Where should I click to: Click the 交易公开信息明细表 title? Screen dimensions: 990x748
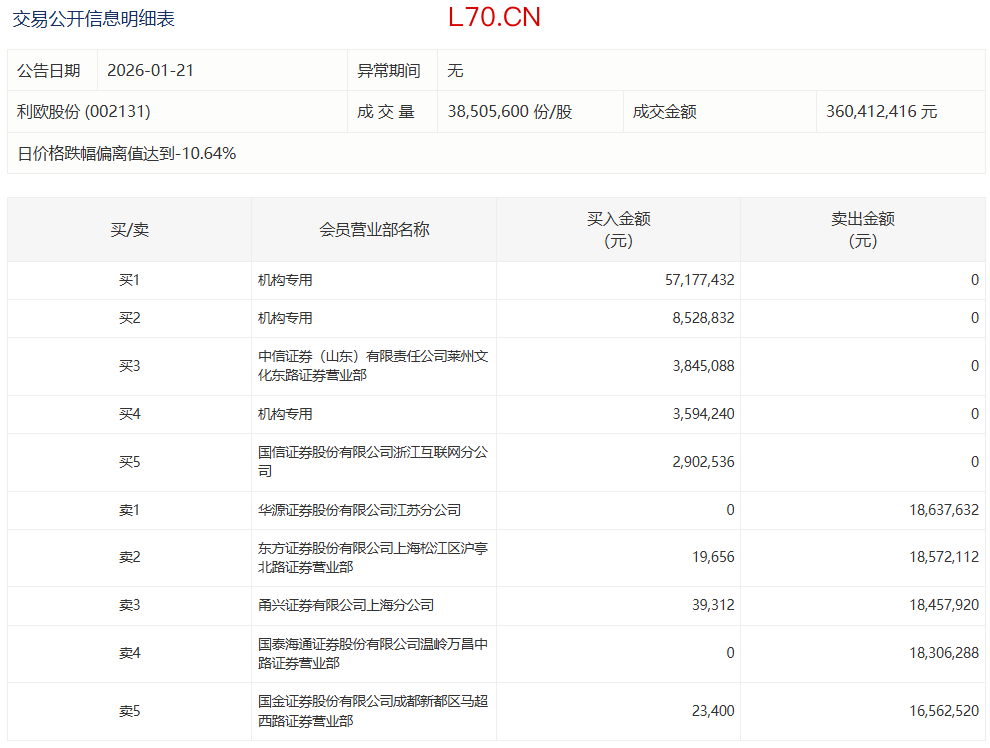pyautogui.click(x=93, y=18)
